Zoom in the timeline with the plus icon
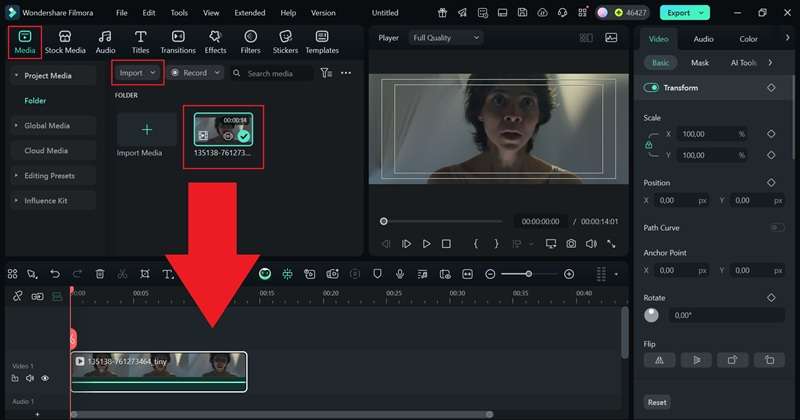 (569, 274)
